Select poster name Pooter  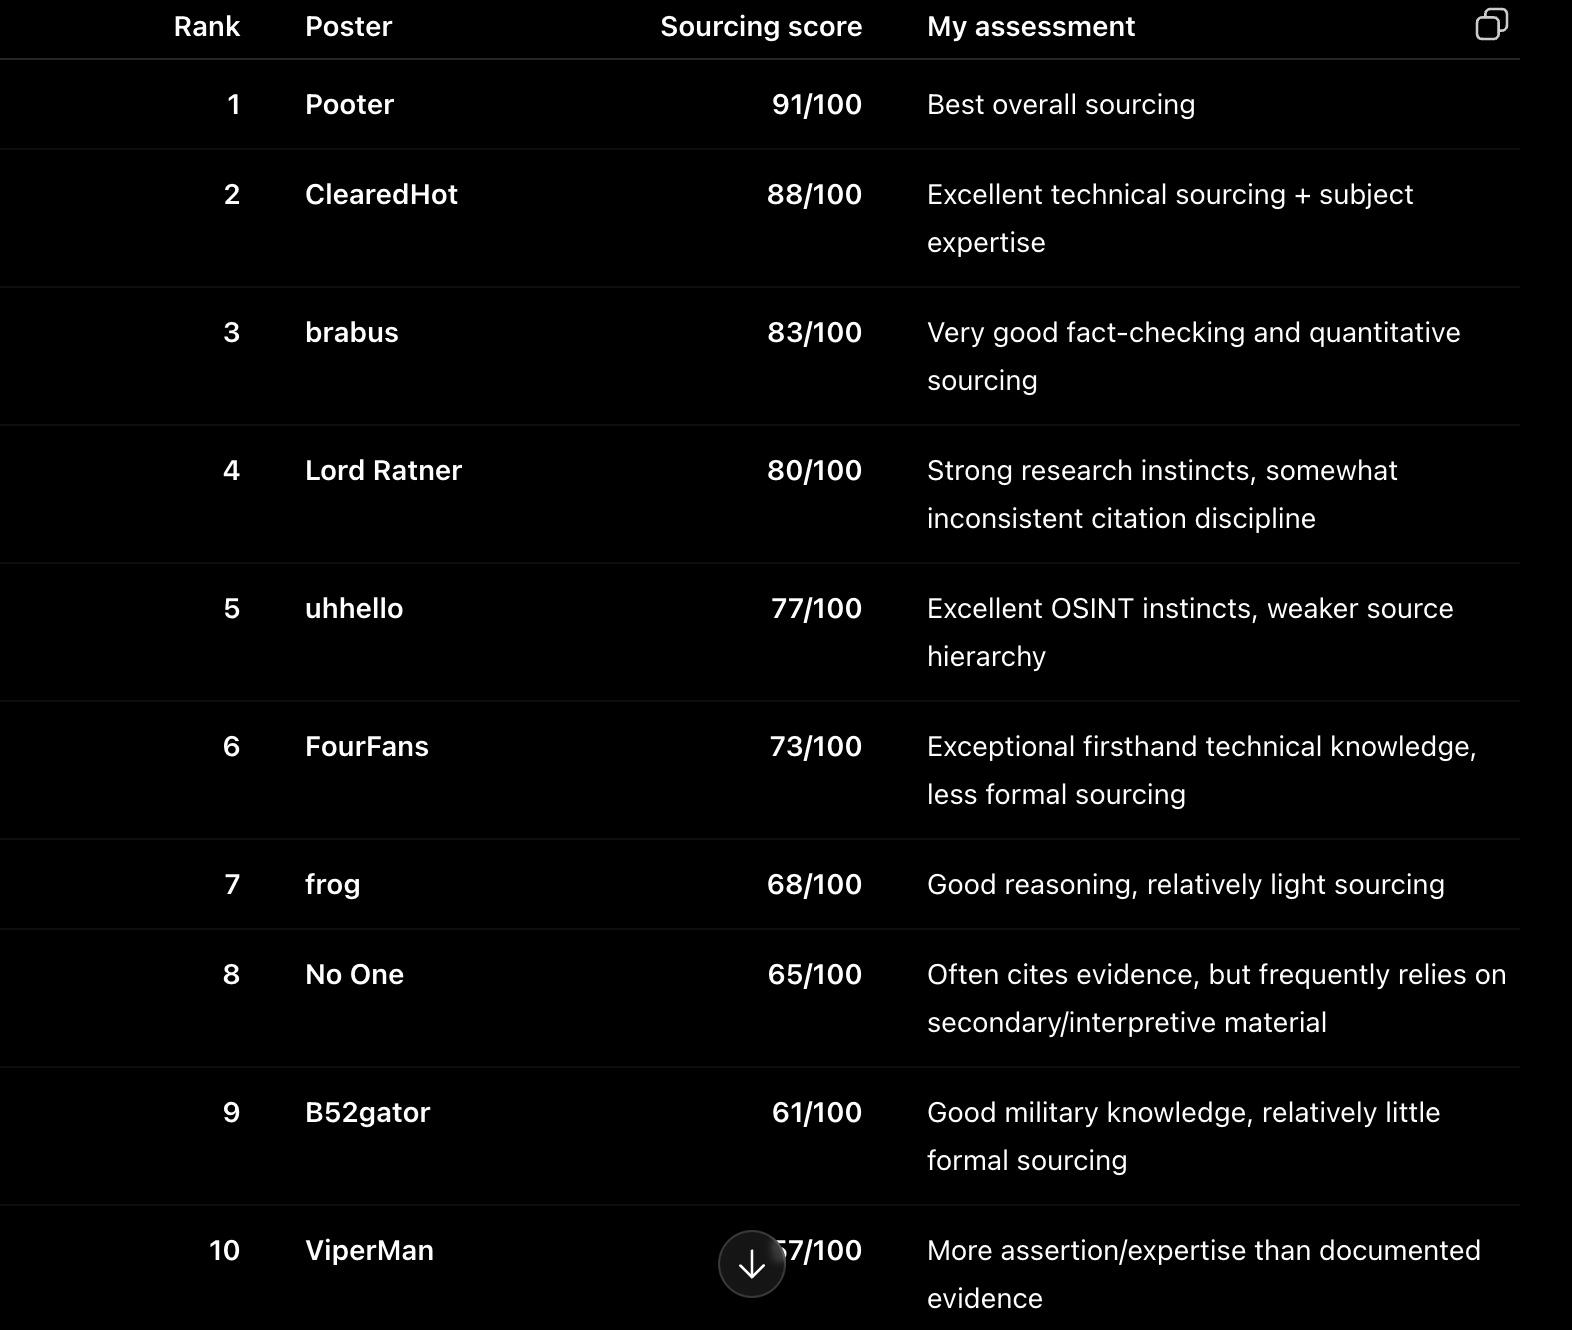(350, 105)
